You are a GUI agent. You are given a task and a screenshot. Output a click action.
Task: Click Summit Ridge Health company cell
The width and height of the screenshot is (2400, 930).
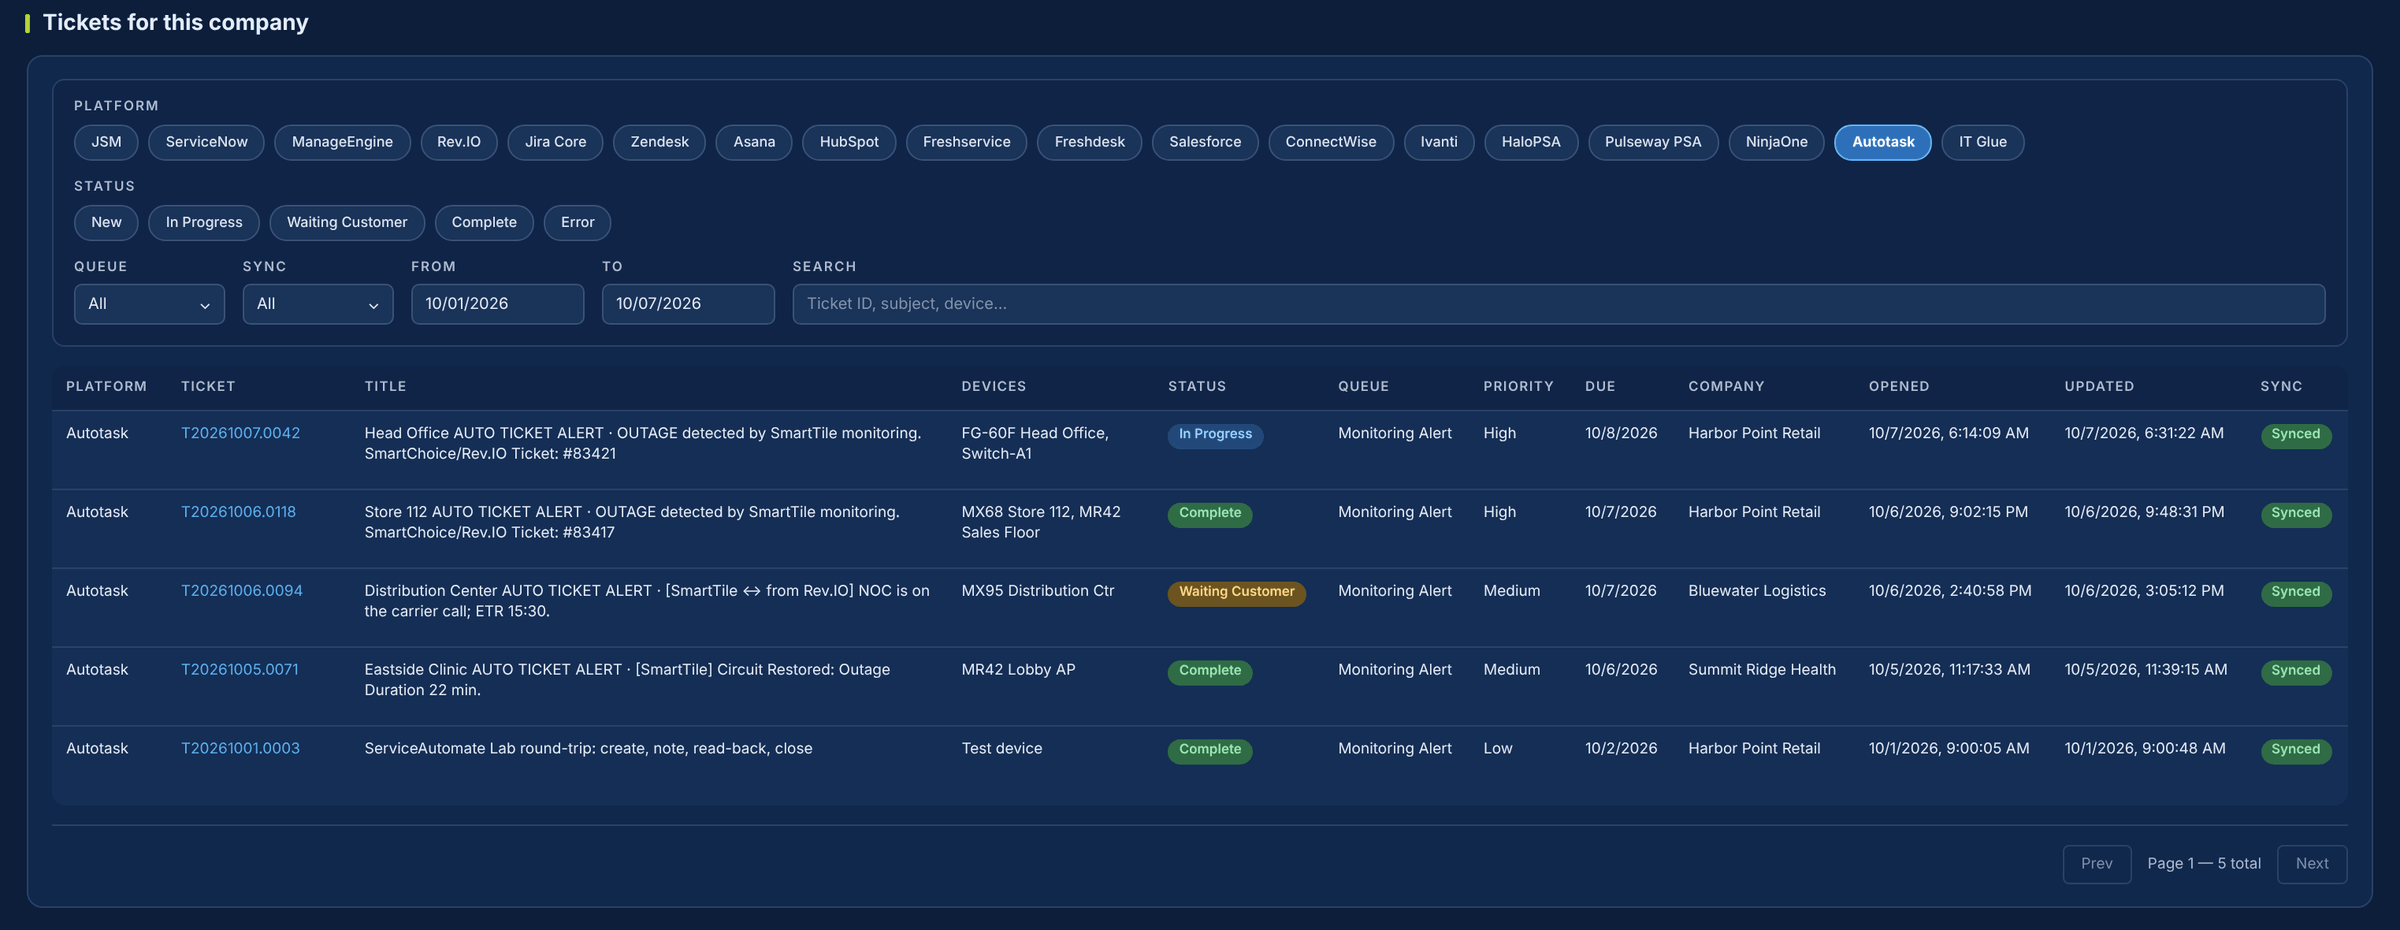(x=1762, y=670)
